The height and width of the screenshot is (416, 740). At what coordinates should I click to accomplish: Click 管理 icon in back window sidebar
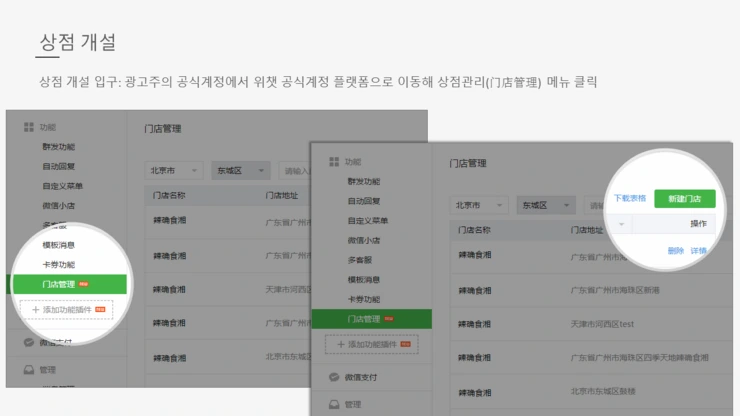[x=29, y=370]
